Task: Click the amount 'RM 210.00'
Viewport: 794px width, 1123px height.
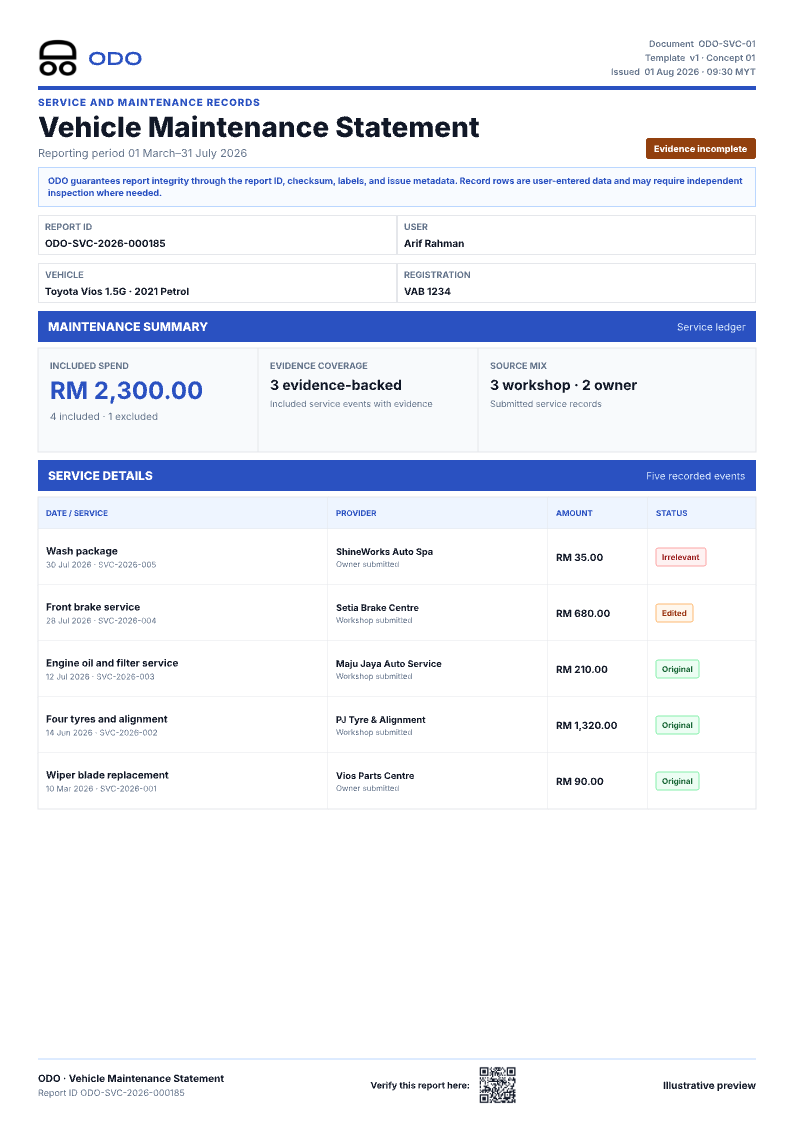Action: [581, 669]
